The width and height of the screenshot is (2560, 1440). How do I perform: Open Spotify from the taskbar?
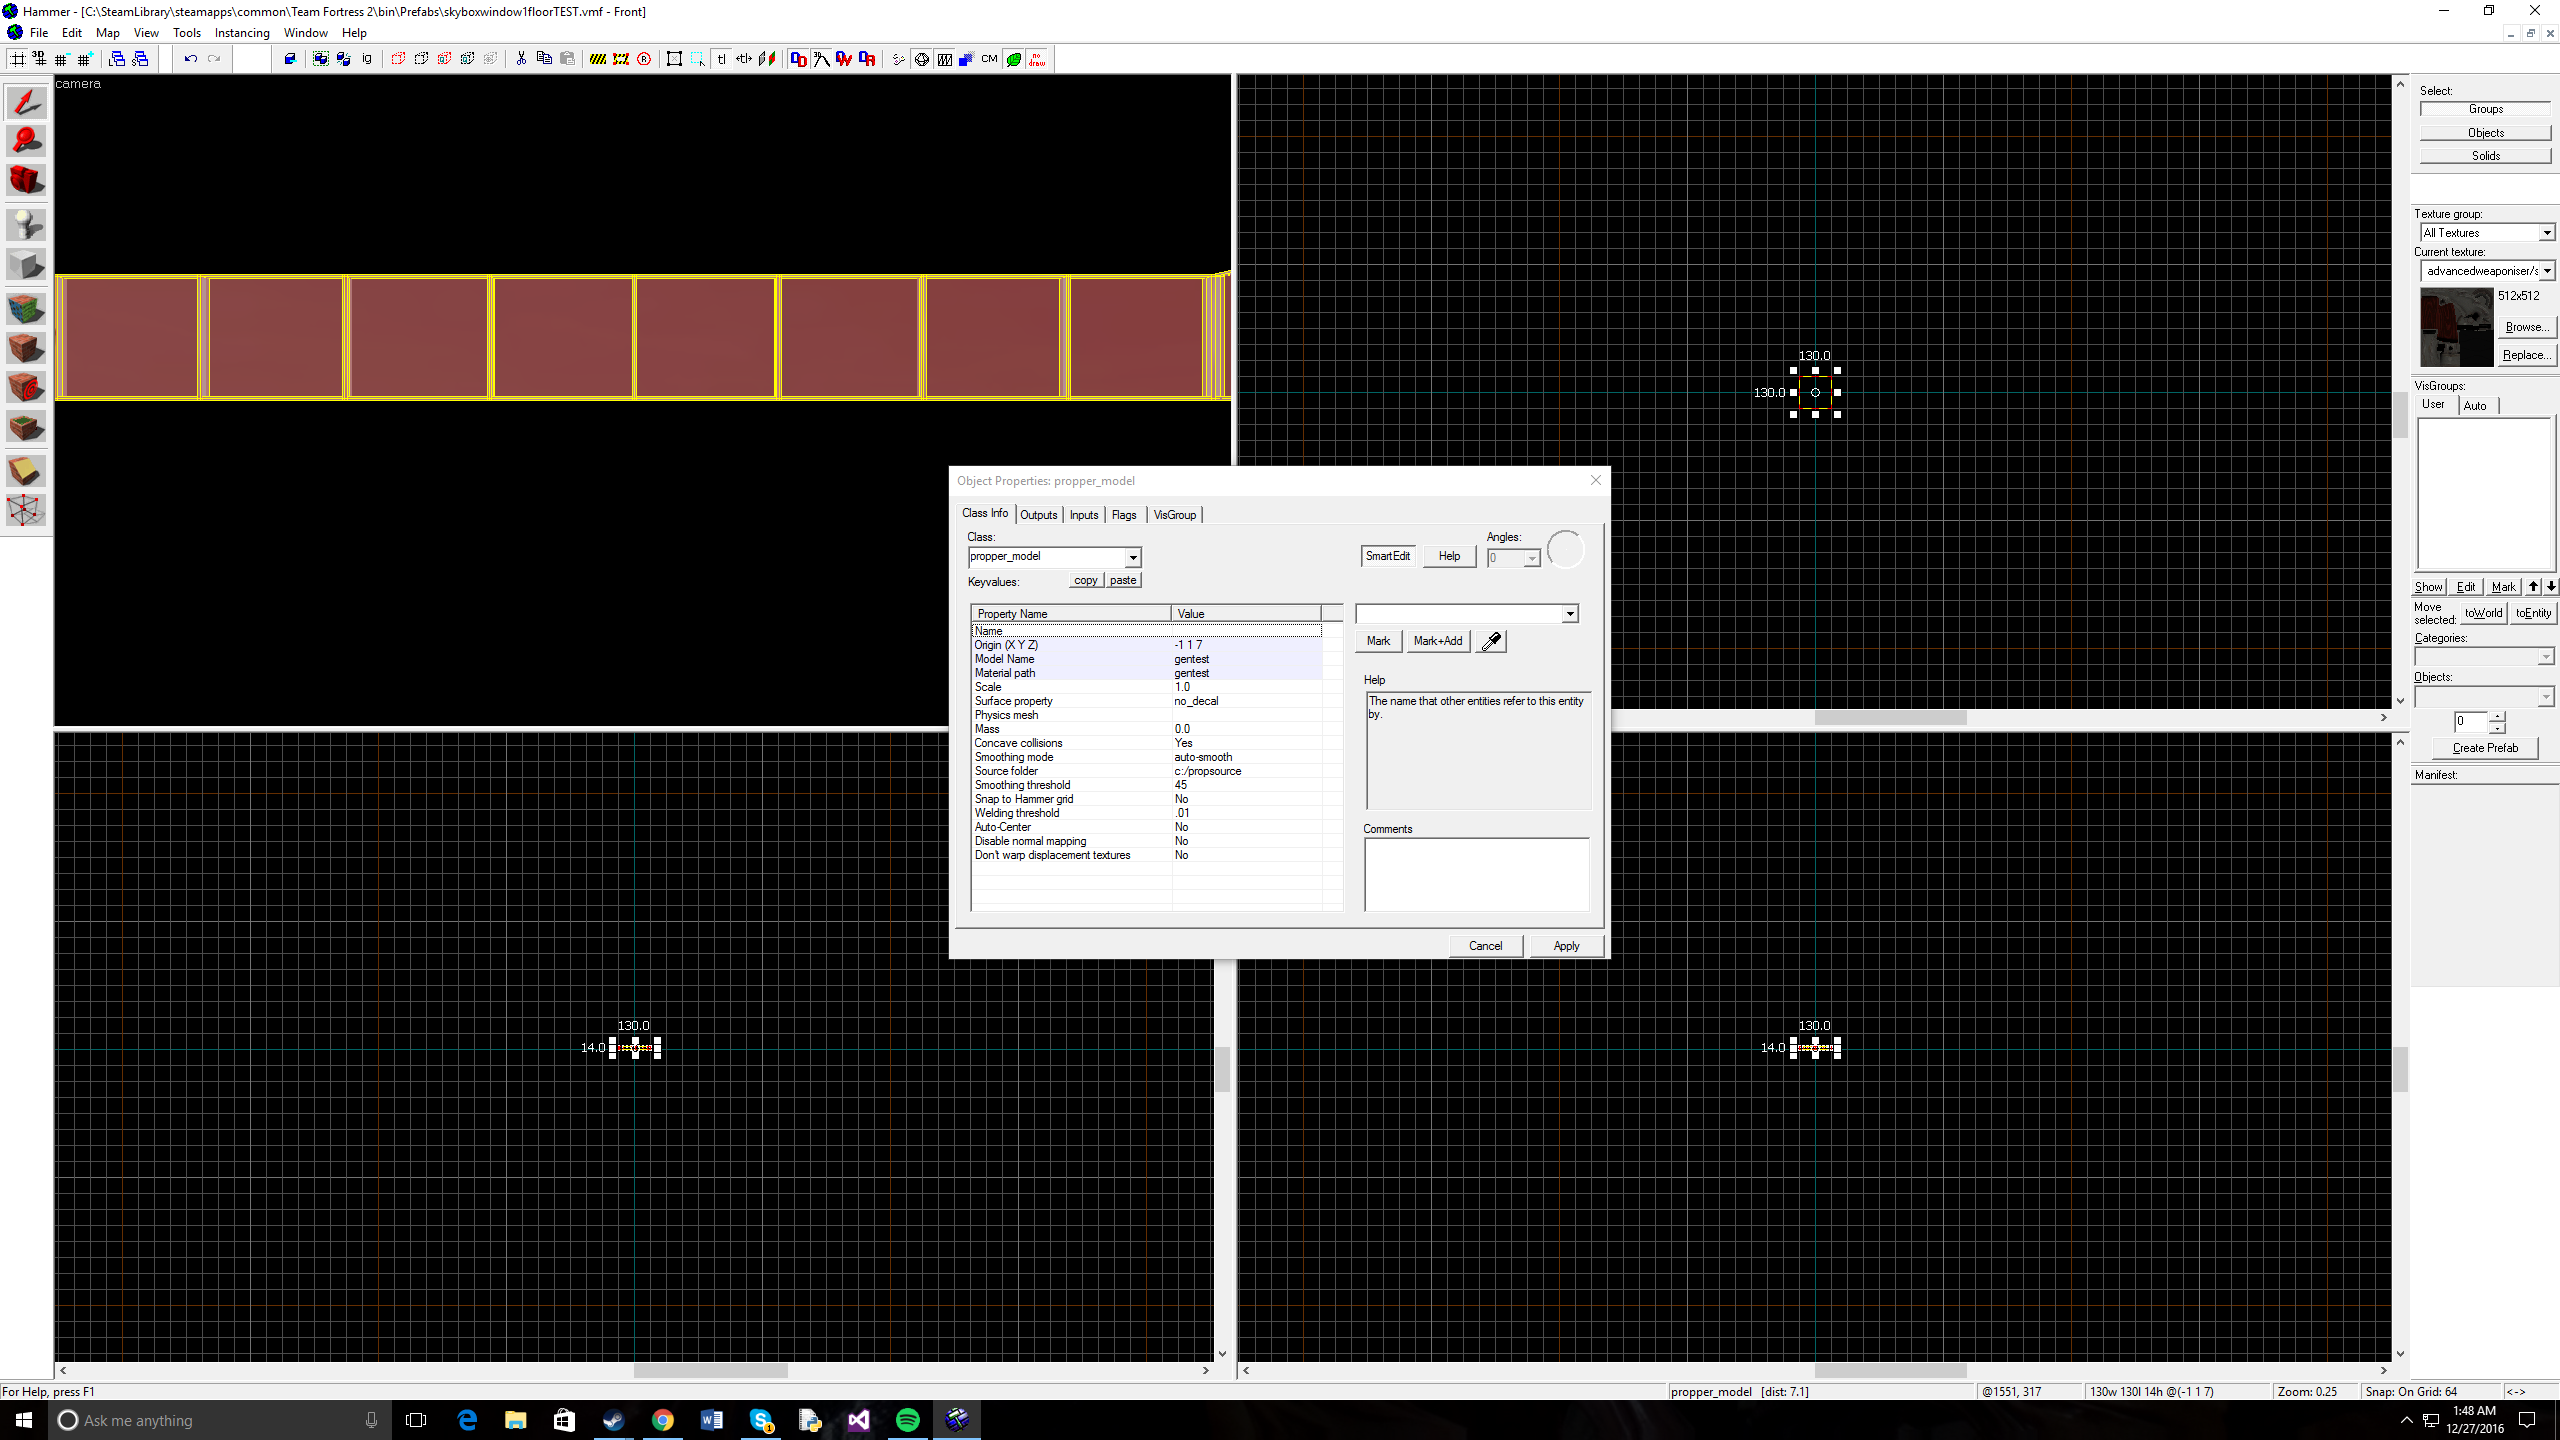[x=908, y=1420]
